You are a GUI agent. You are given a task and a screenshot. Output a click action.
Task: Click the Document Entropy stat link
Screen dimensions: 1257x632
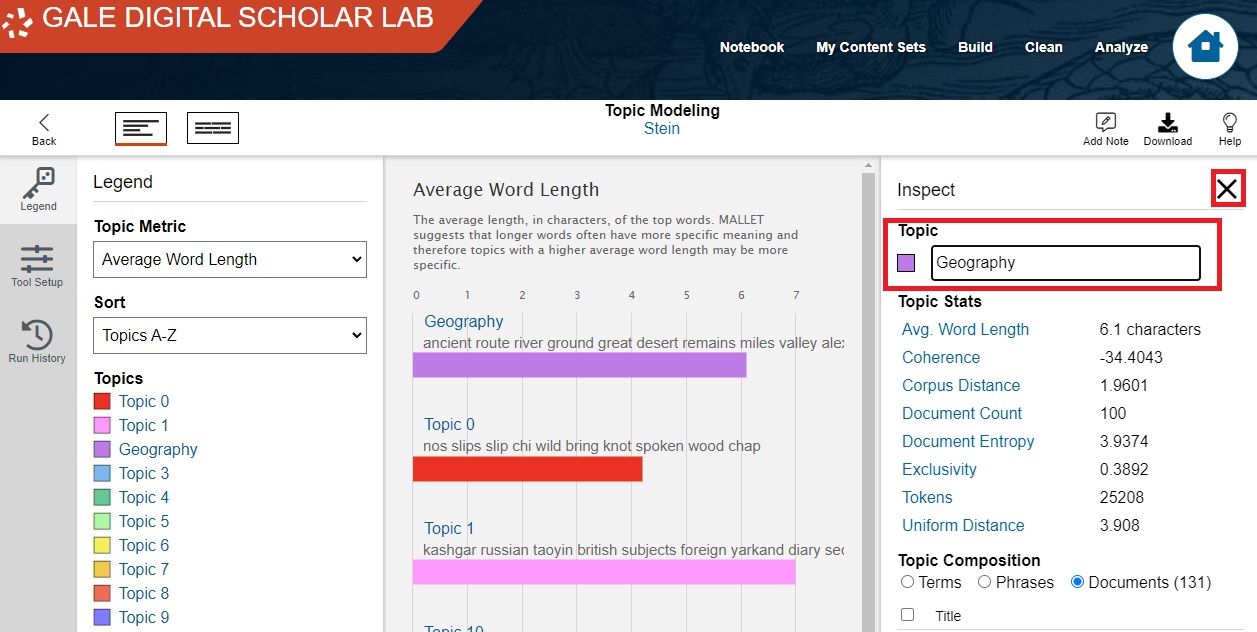[x=968, y=441]
